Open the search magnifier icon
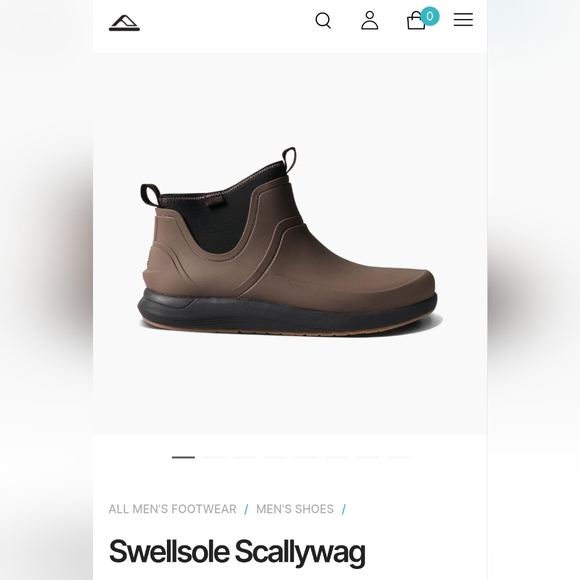580x580 pixels. [x=323, y=20]
